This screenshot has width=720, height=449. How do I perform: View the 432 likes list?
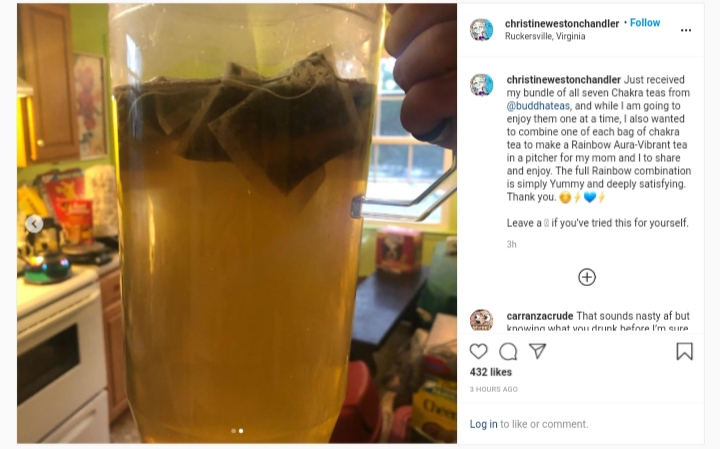(x=490, y=372)
